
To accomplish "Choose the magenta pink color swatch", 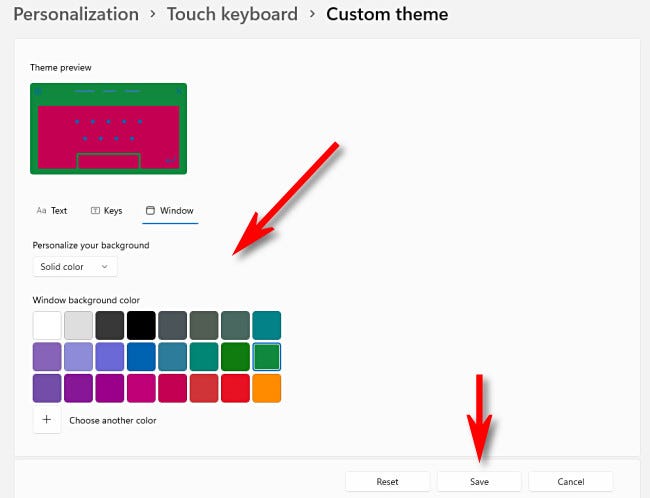I will [141, 388].
